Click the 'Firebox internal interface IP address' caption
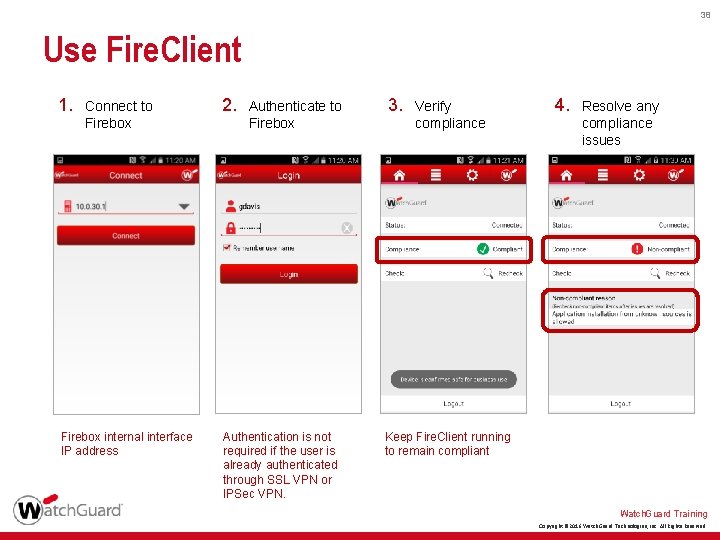 point(127,444)
